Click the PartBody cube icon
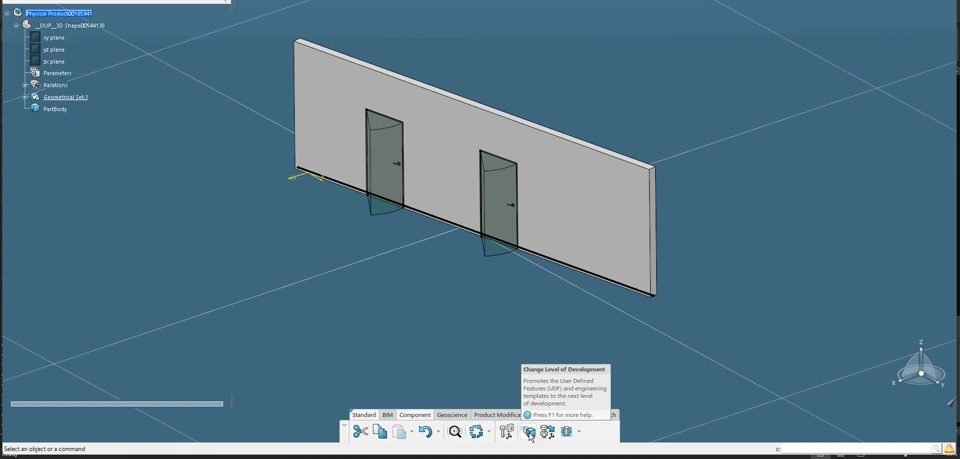Viewport: 960px width, 459px height. point(36,108)
